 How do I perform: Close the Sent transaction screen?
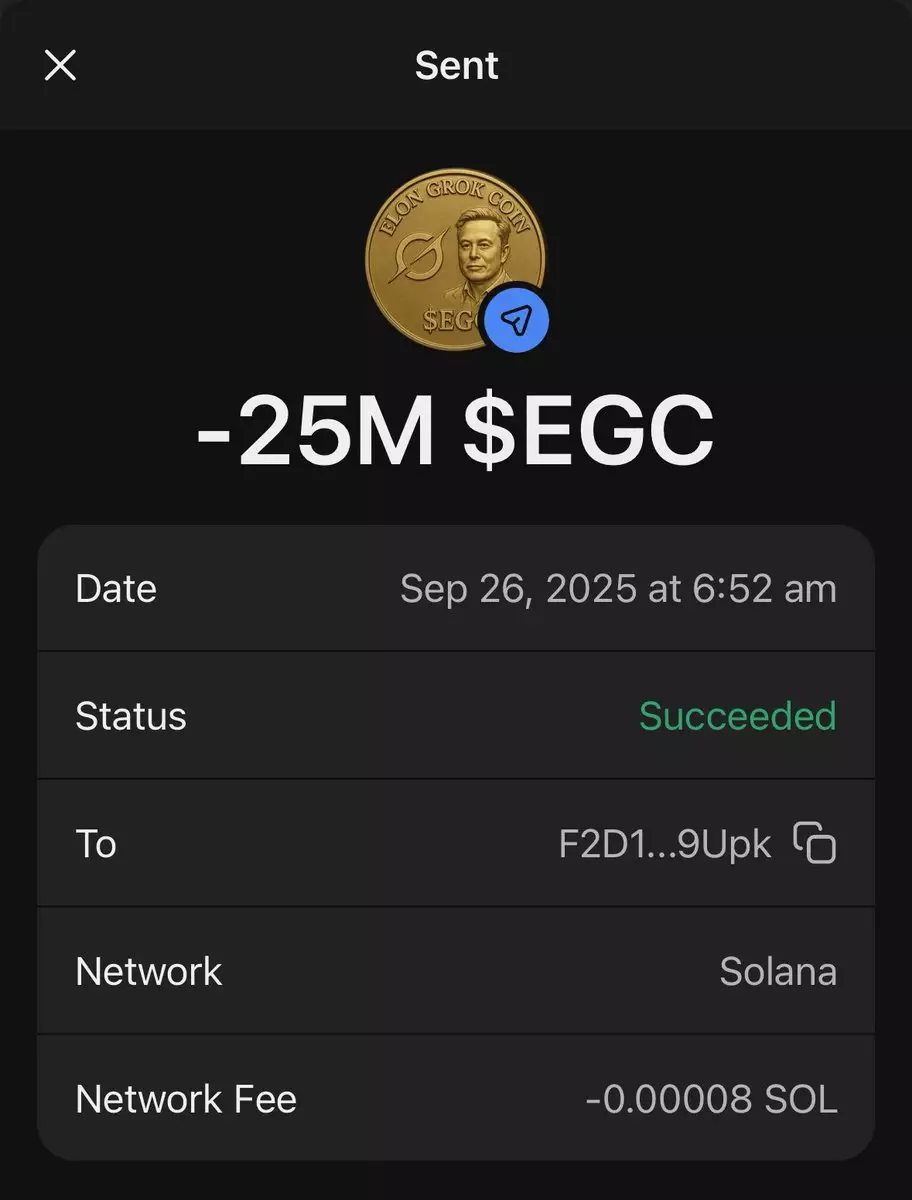coord(61,66)
